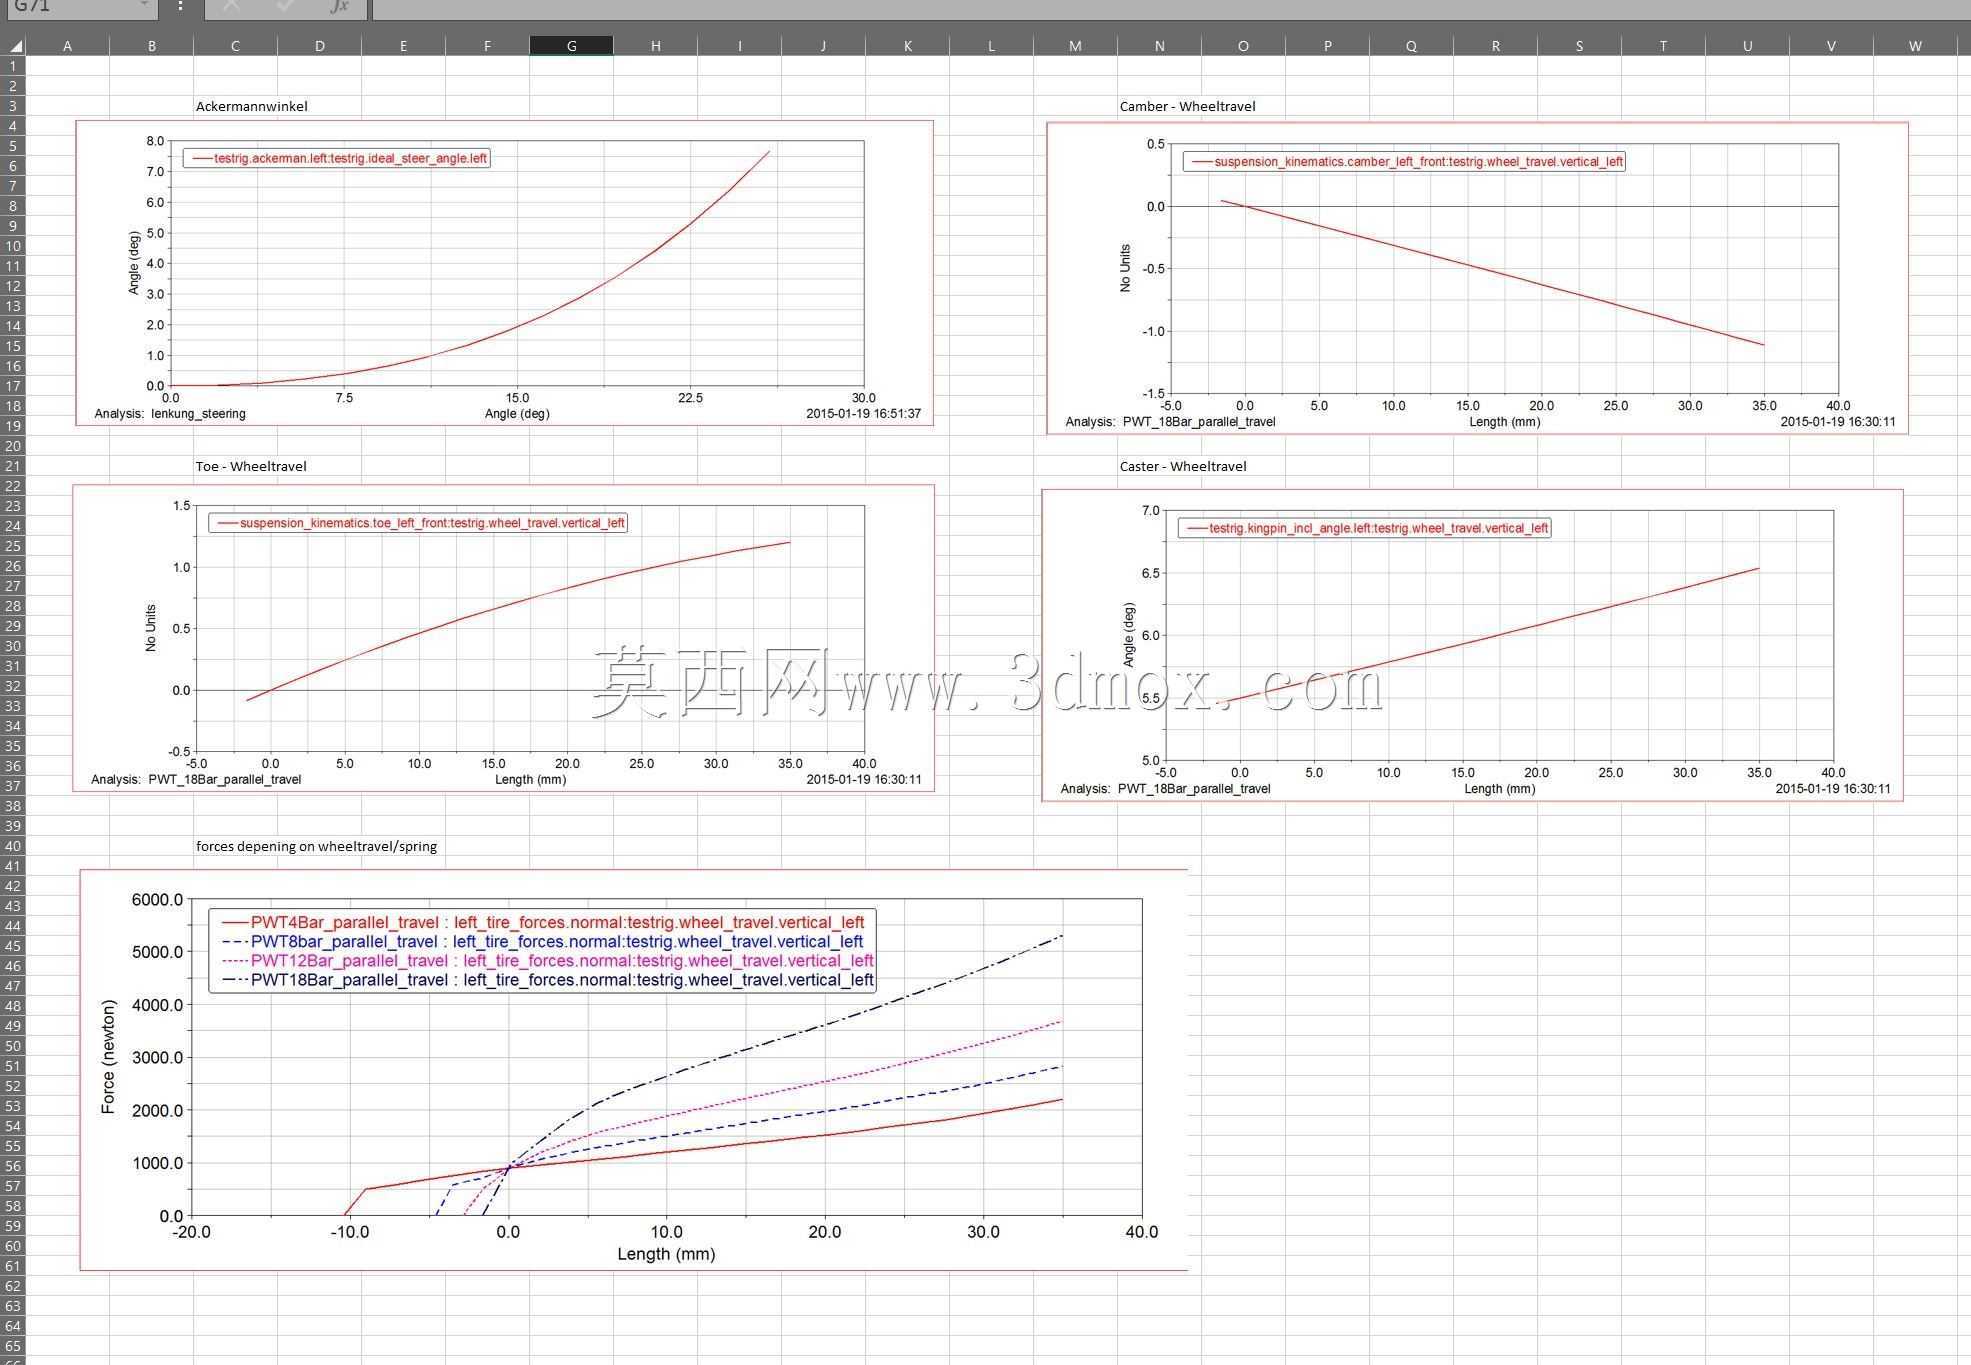
Task: Click the cell 'forces depening on wheeltravel/spring'
Action: point(316,846)
